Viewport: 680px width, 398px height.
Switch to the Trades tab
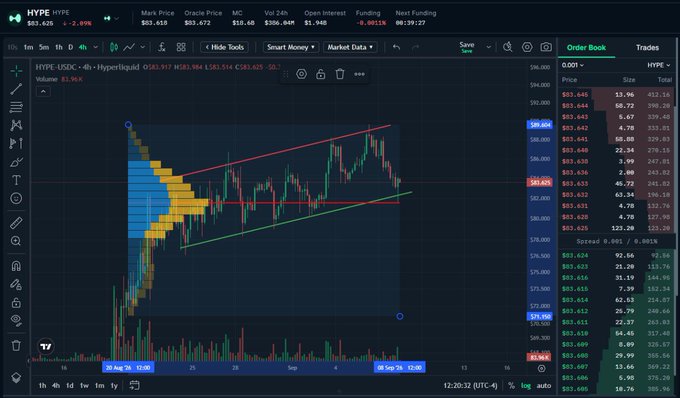coord(647,48)
